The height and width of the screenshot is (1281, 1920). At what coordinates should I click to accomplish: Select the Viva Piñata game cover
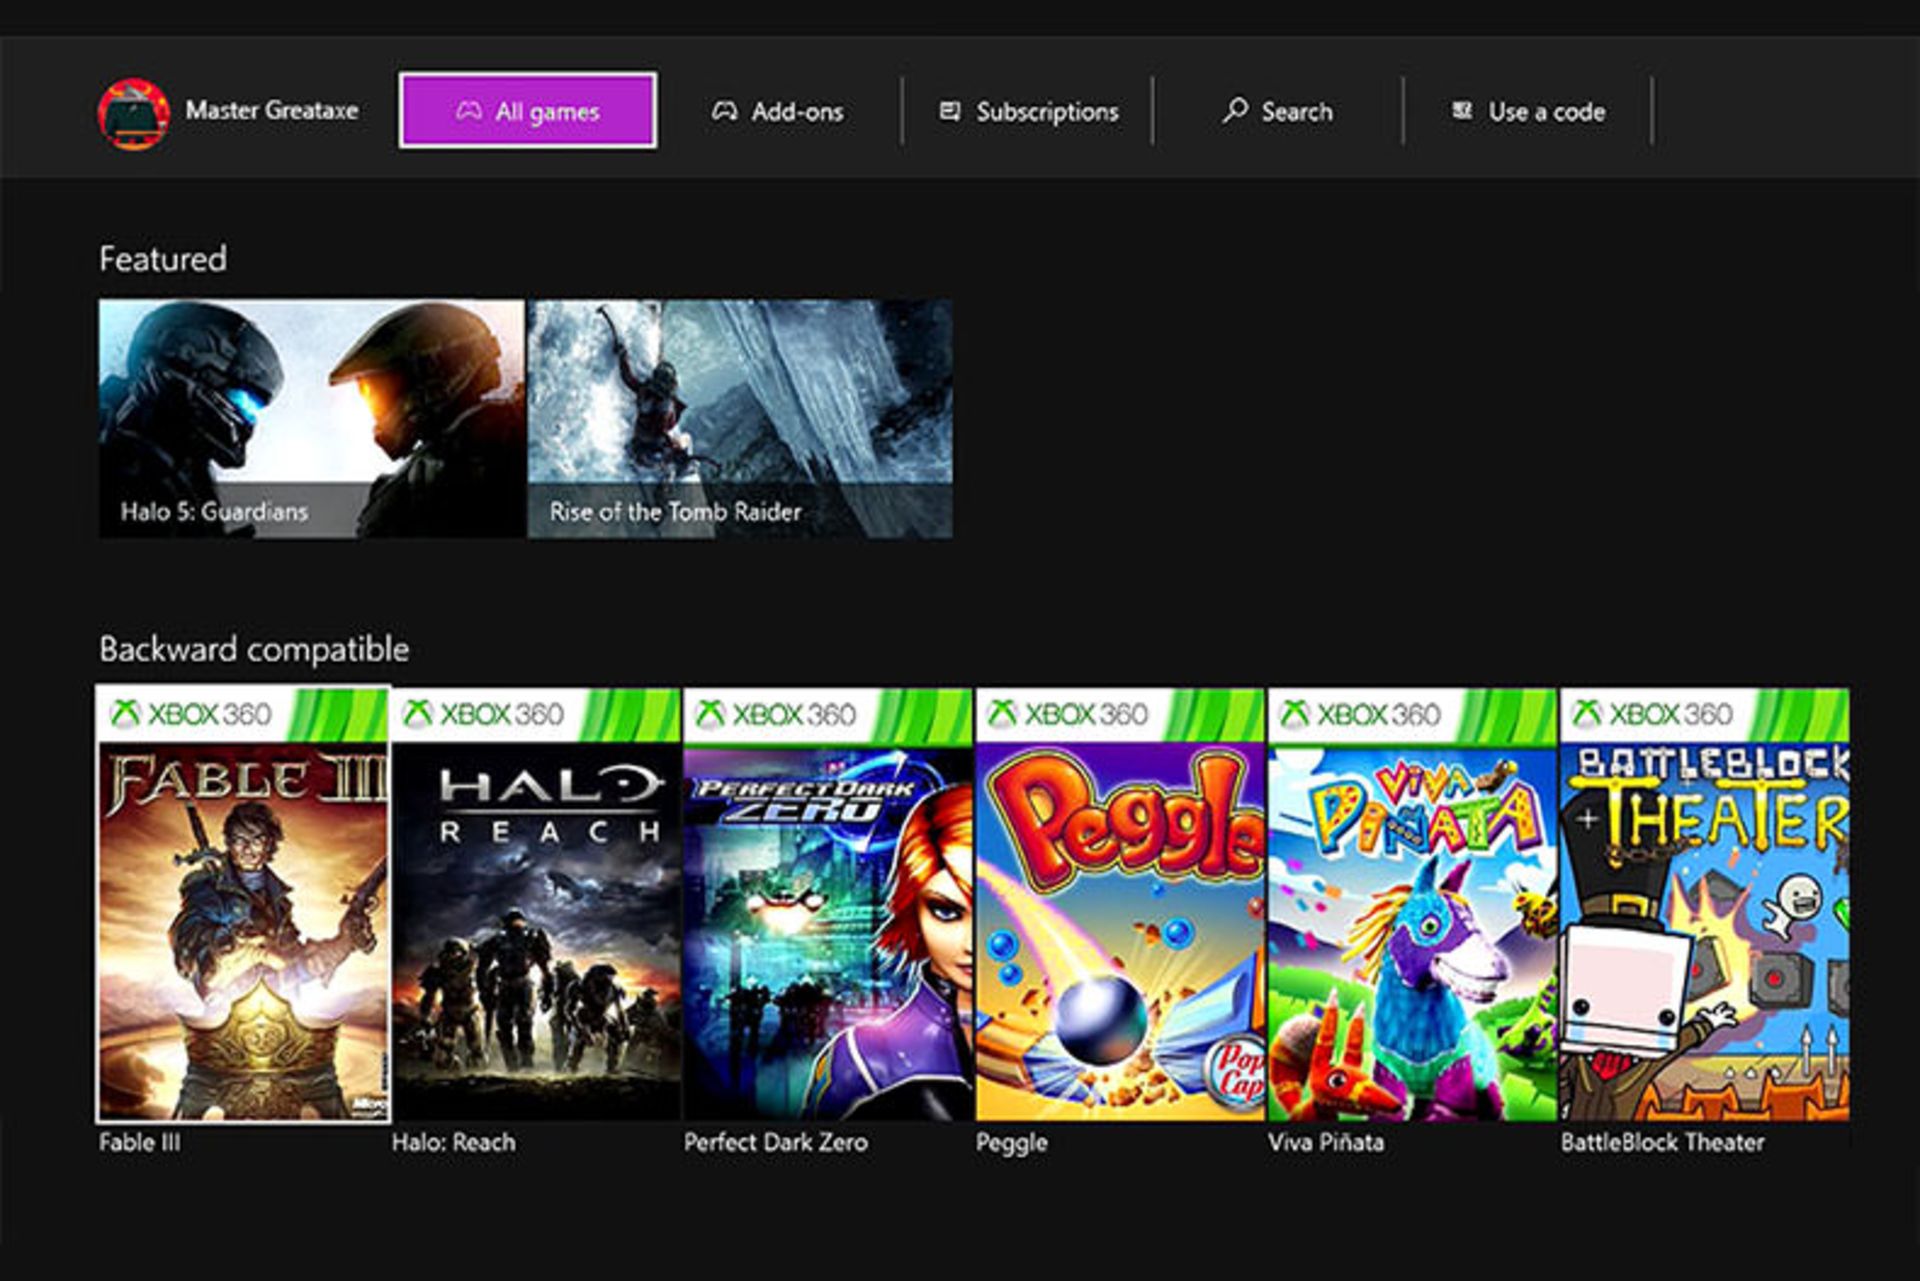click(x=1412, y=904)
